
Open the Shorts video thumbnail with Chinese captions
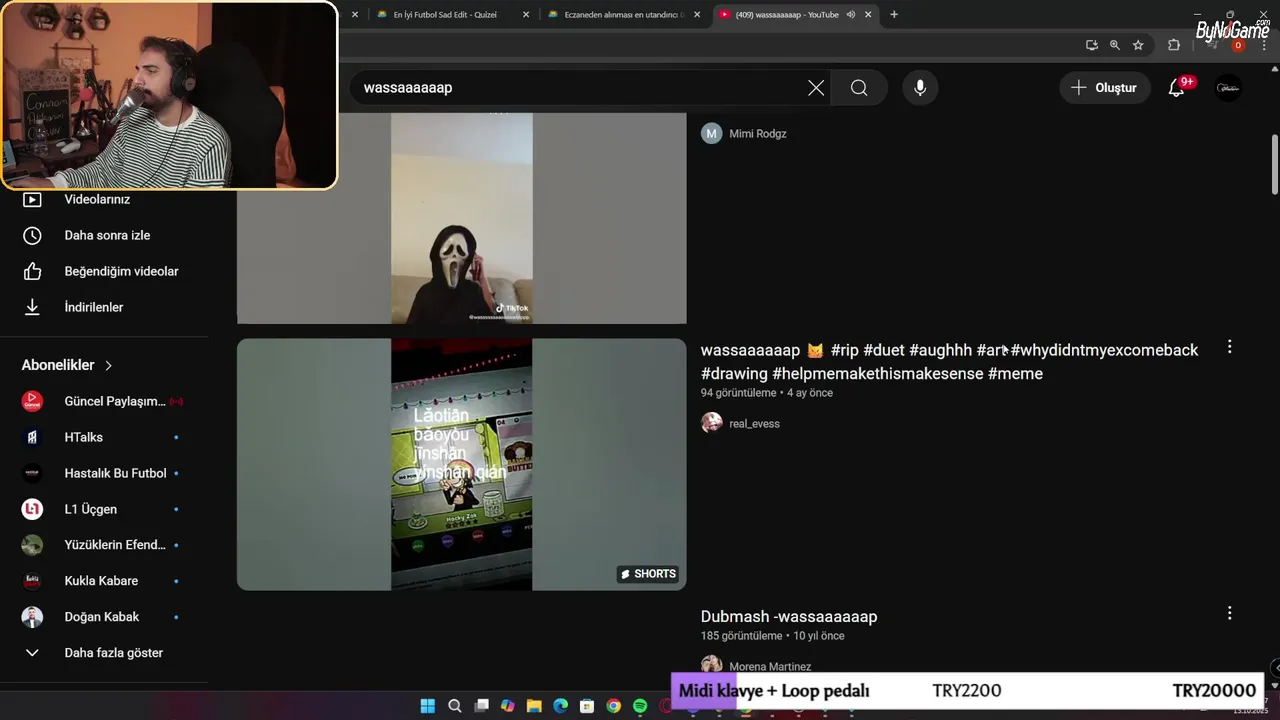(461, 464)
